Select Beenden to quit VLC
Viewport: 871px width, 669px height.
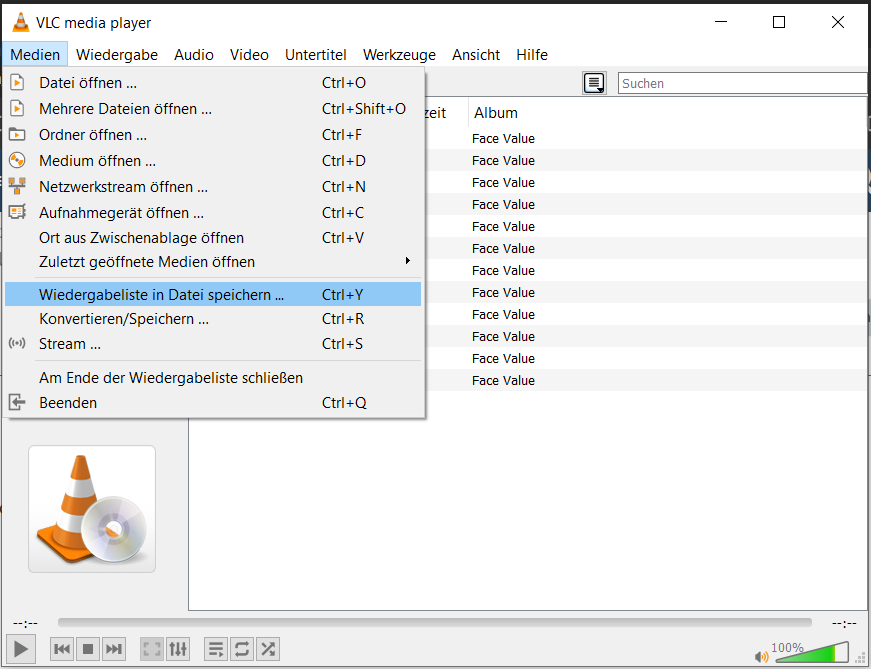(x=213, y=402)
